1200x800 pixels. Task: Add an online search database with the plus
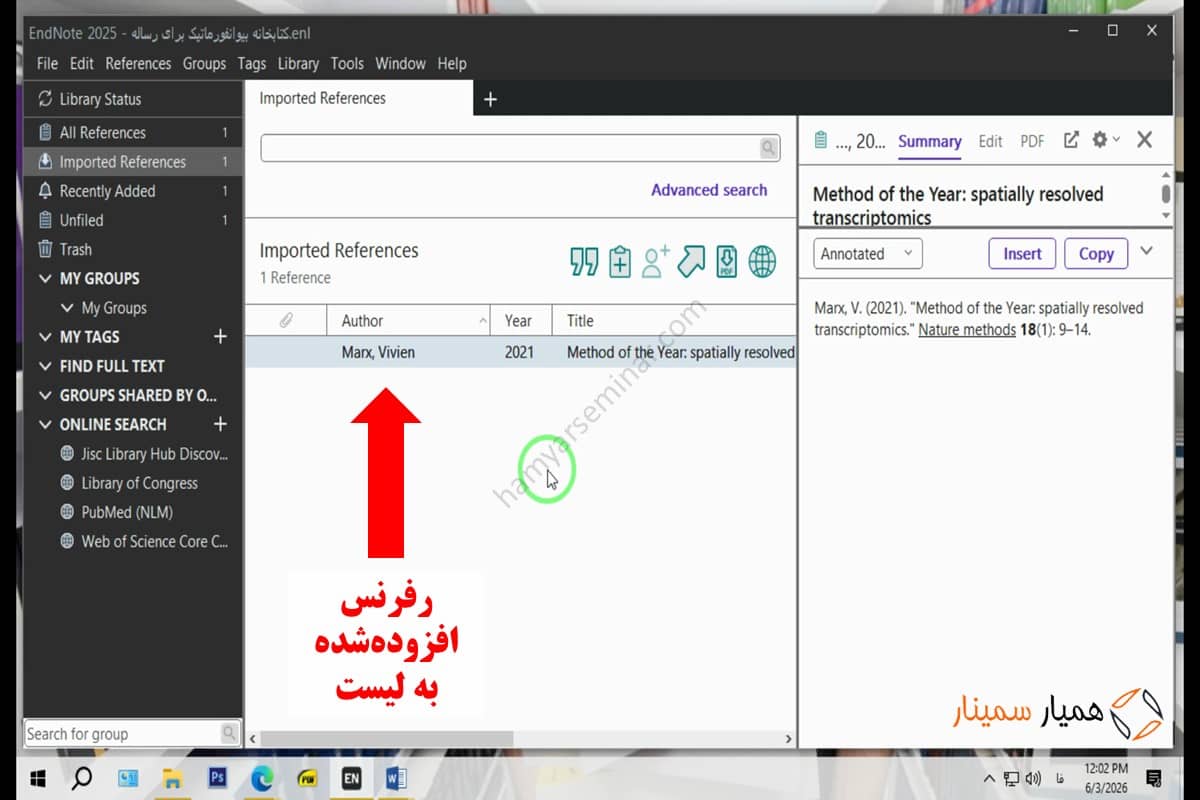pos(221,424)
